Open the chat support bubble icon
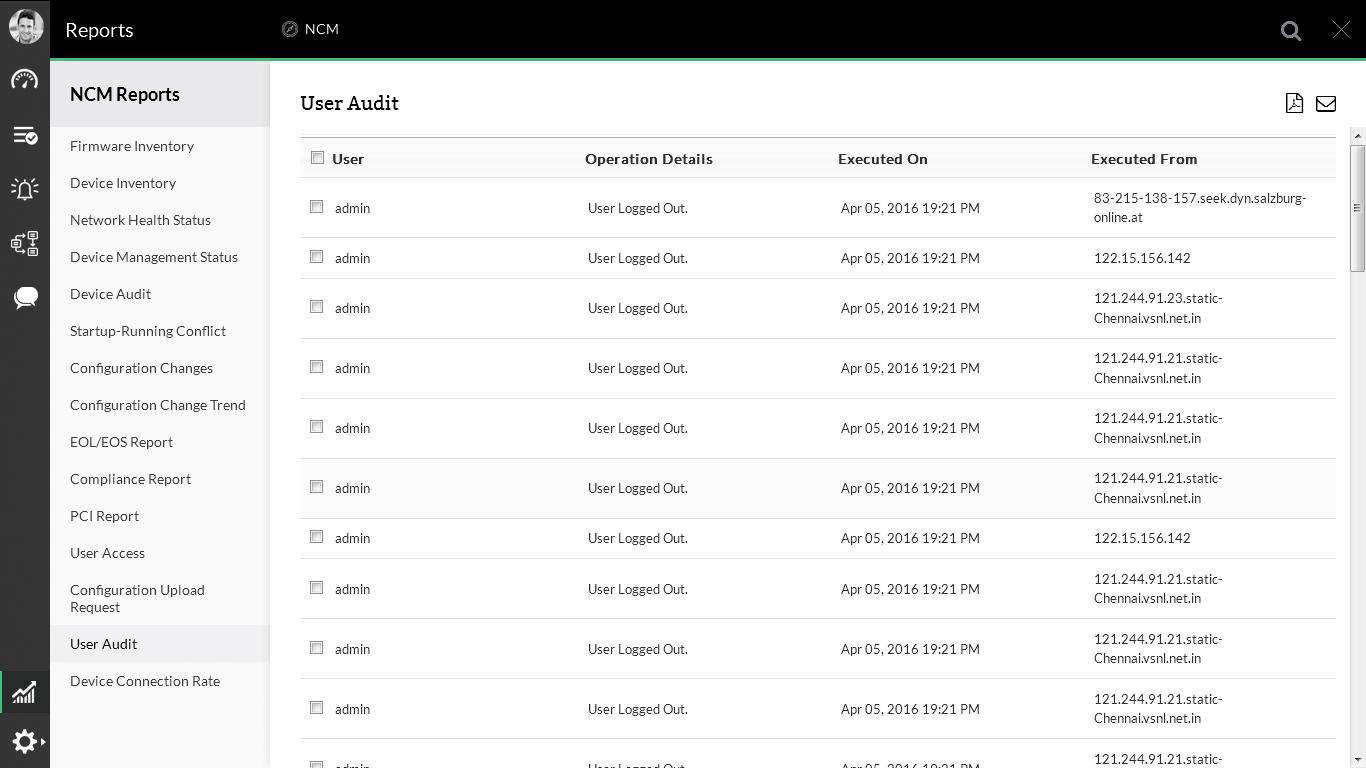The image size is (1366, 768). [x=25, y=297]
